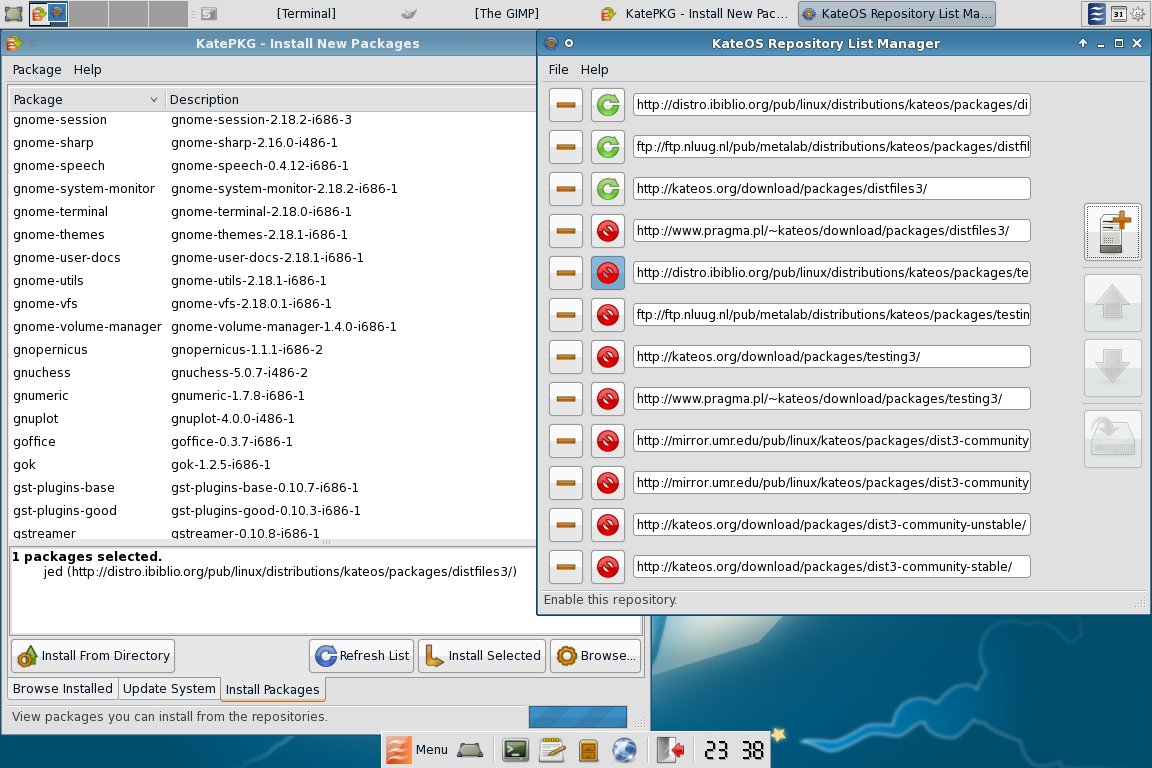Click the dist3-community-stable URL field

tap(832, 567)
